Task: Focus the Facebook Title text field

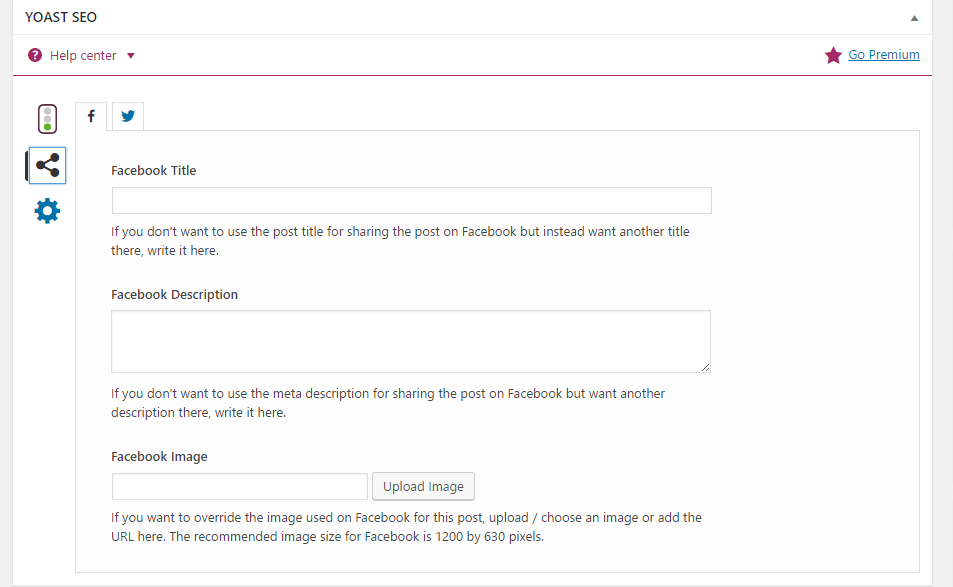Action: click(411, 200)
